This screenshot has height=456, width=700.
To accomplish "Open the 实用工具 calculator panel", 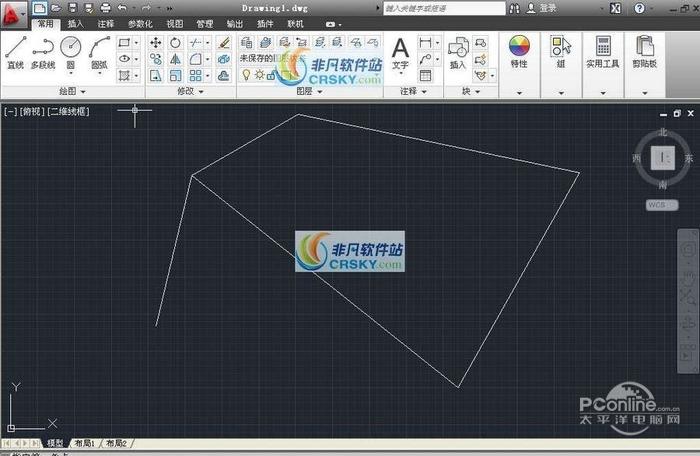I will coord(603,51).
